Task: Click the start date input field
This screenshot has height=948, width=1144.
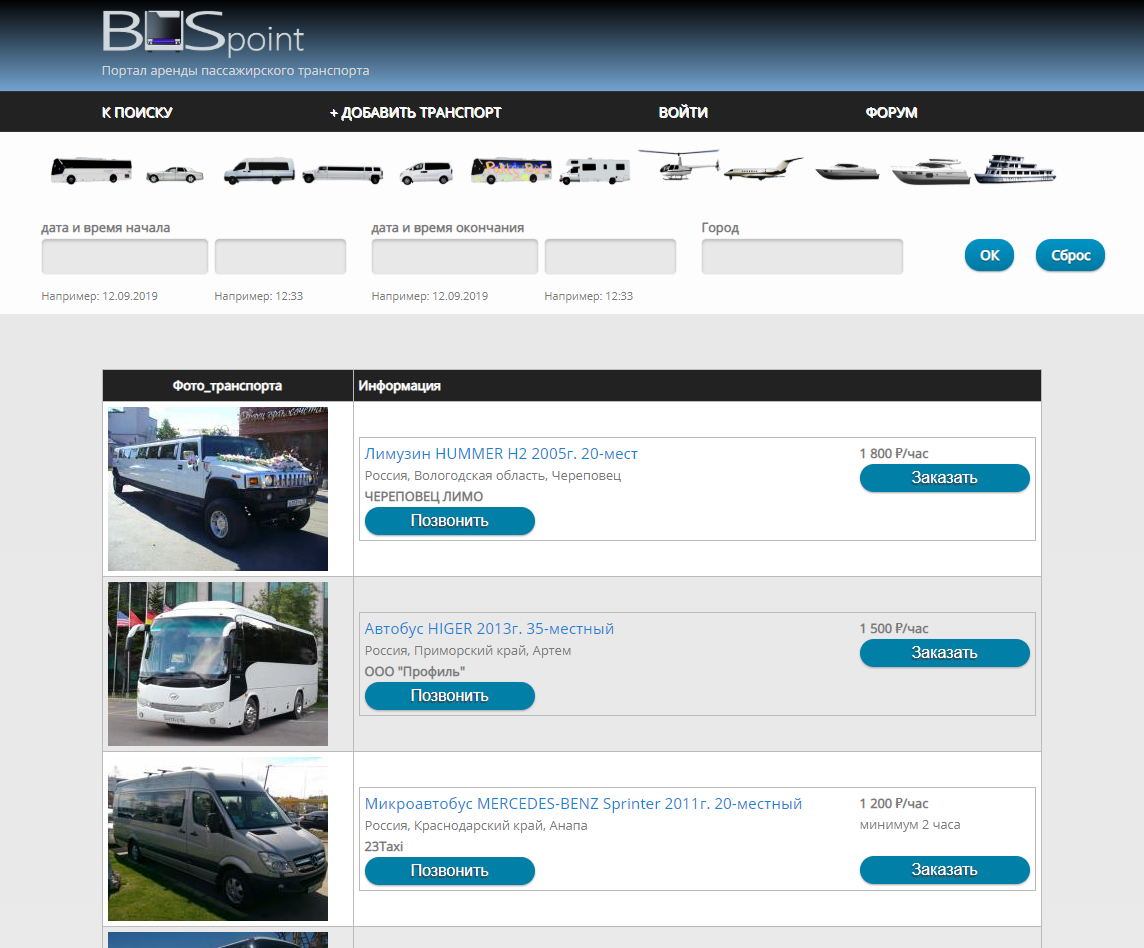Action: (125, 256)
